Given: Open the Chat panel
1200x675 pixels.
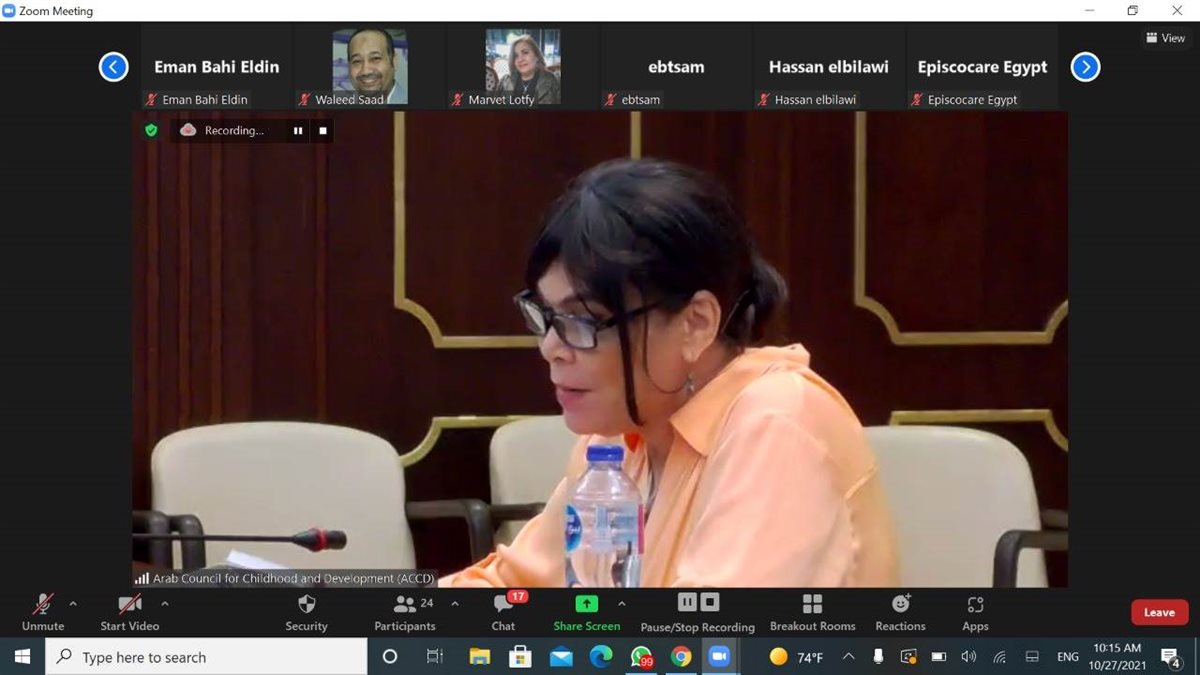Looking at the screenshot, I should tap(503, 605).
